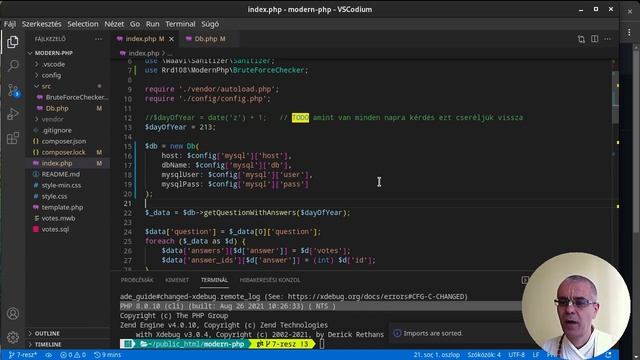Open BruteForceChecker file in src
Screen dimensions: 640x360
pos(76,97)
